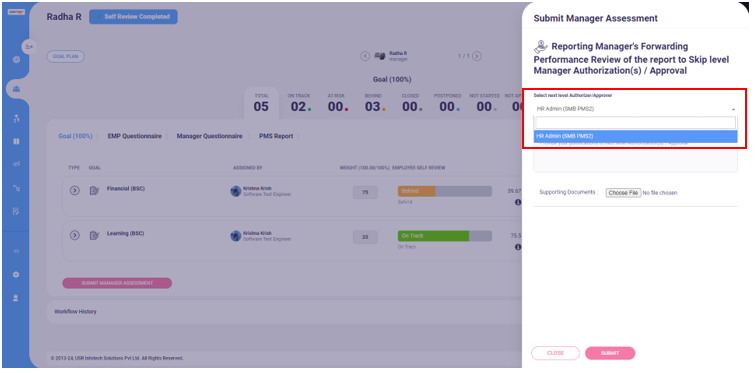Open the user profile sidebar icon
This screenshot has width=755, height=373.
tap(16, 298)
